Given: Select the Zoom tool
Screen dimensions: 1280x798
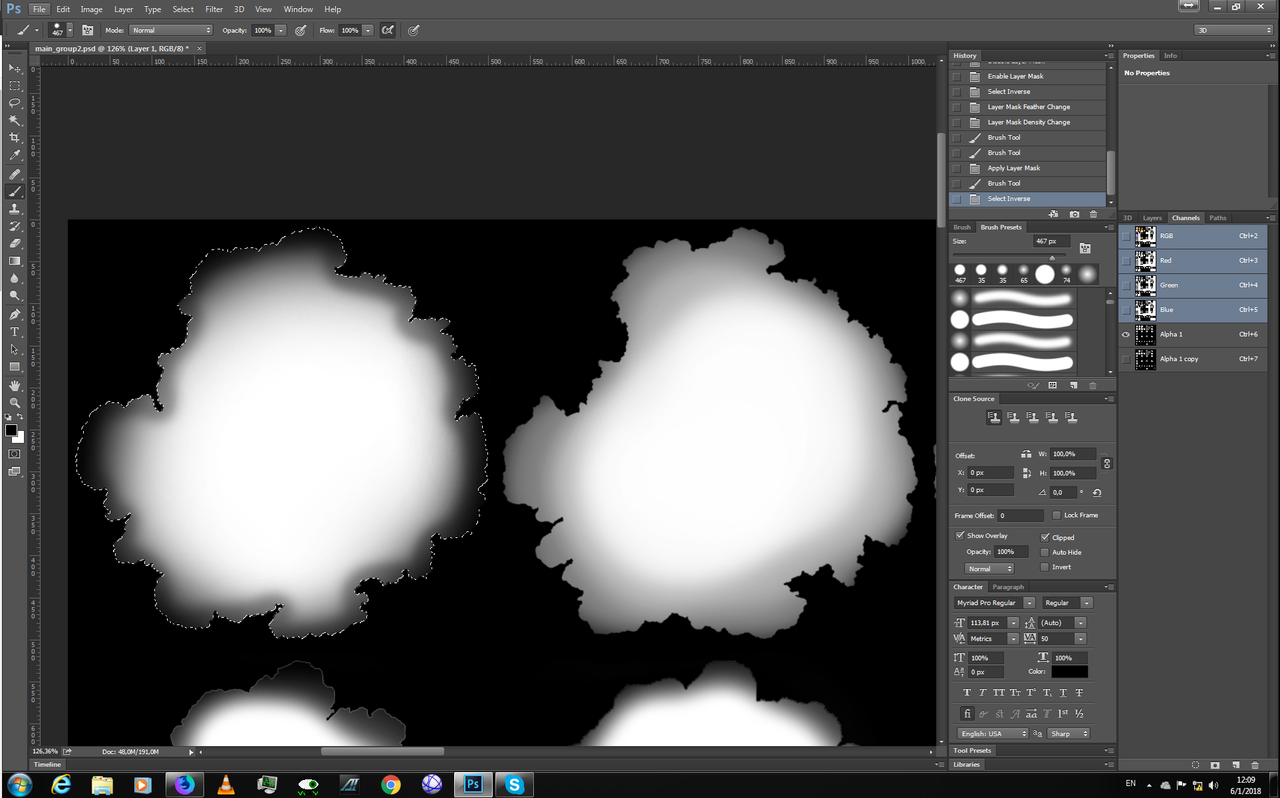Looking at the screenshot, I should 15,402.
